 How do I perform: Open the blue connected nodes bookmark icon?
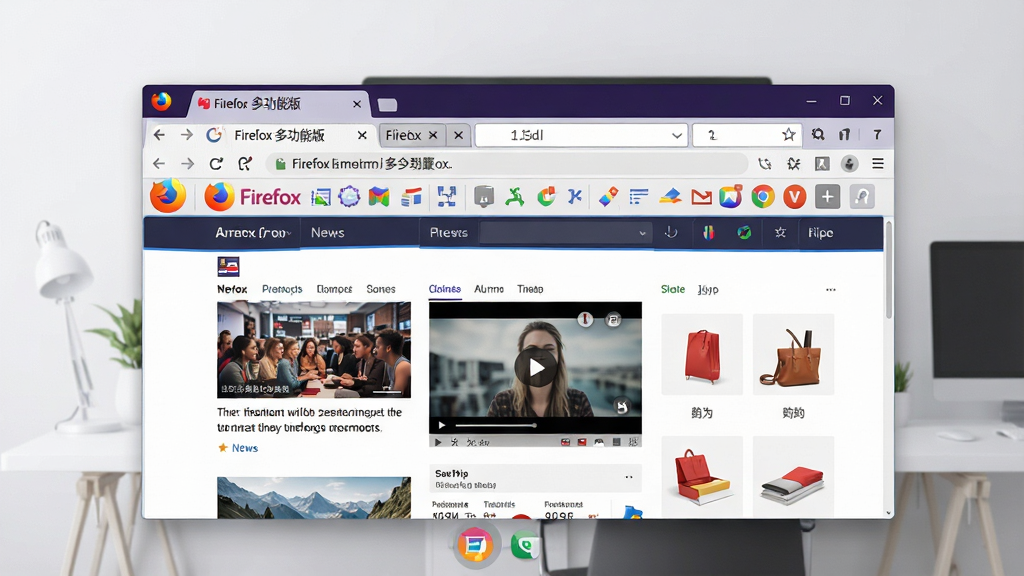[x=447, y=197]
